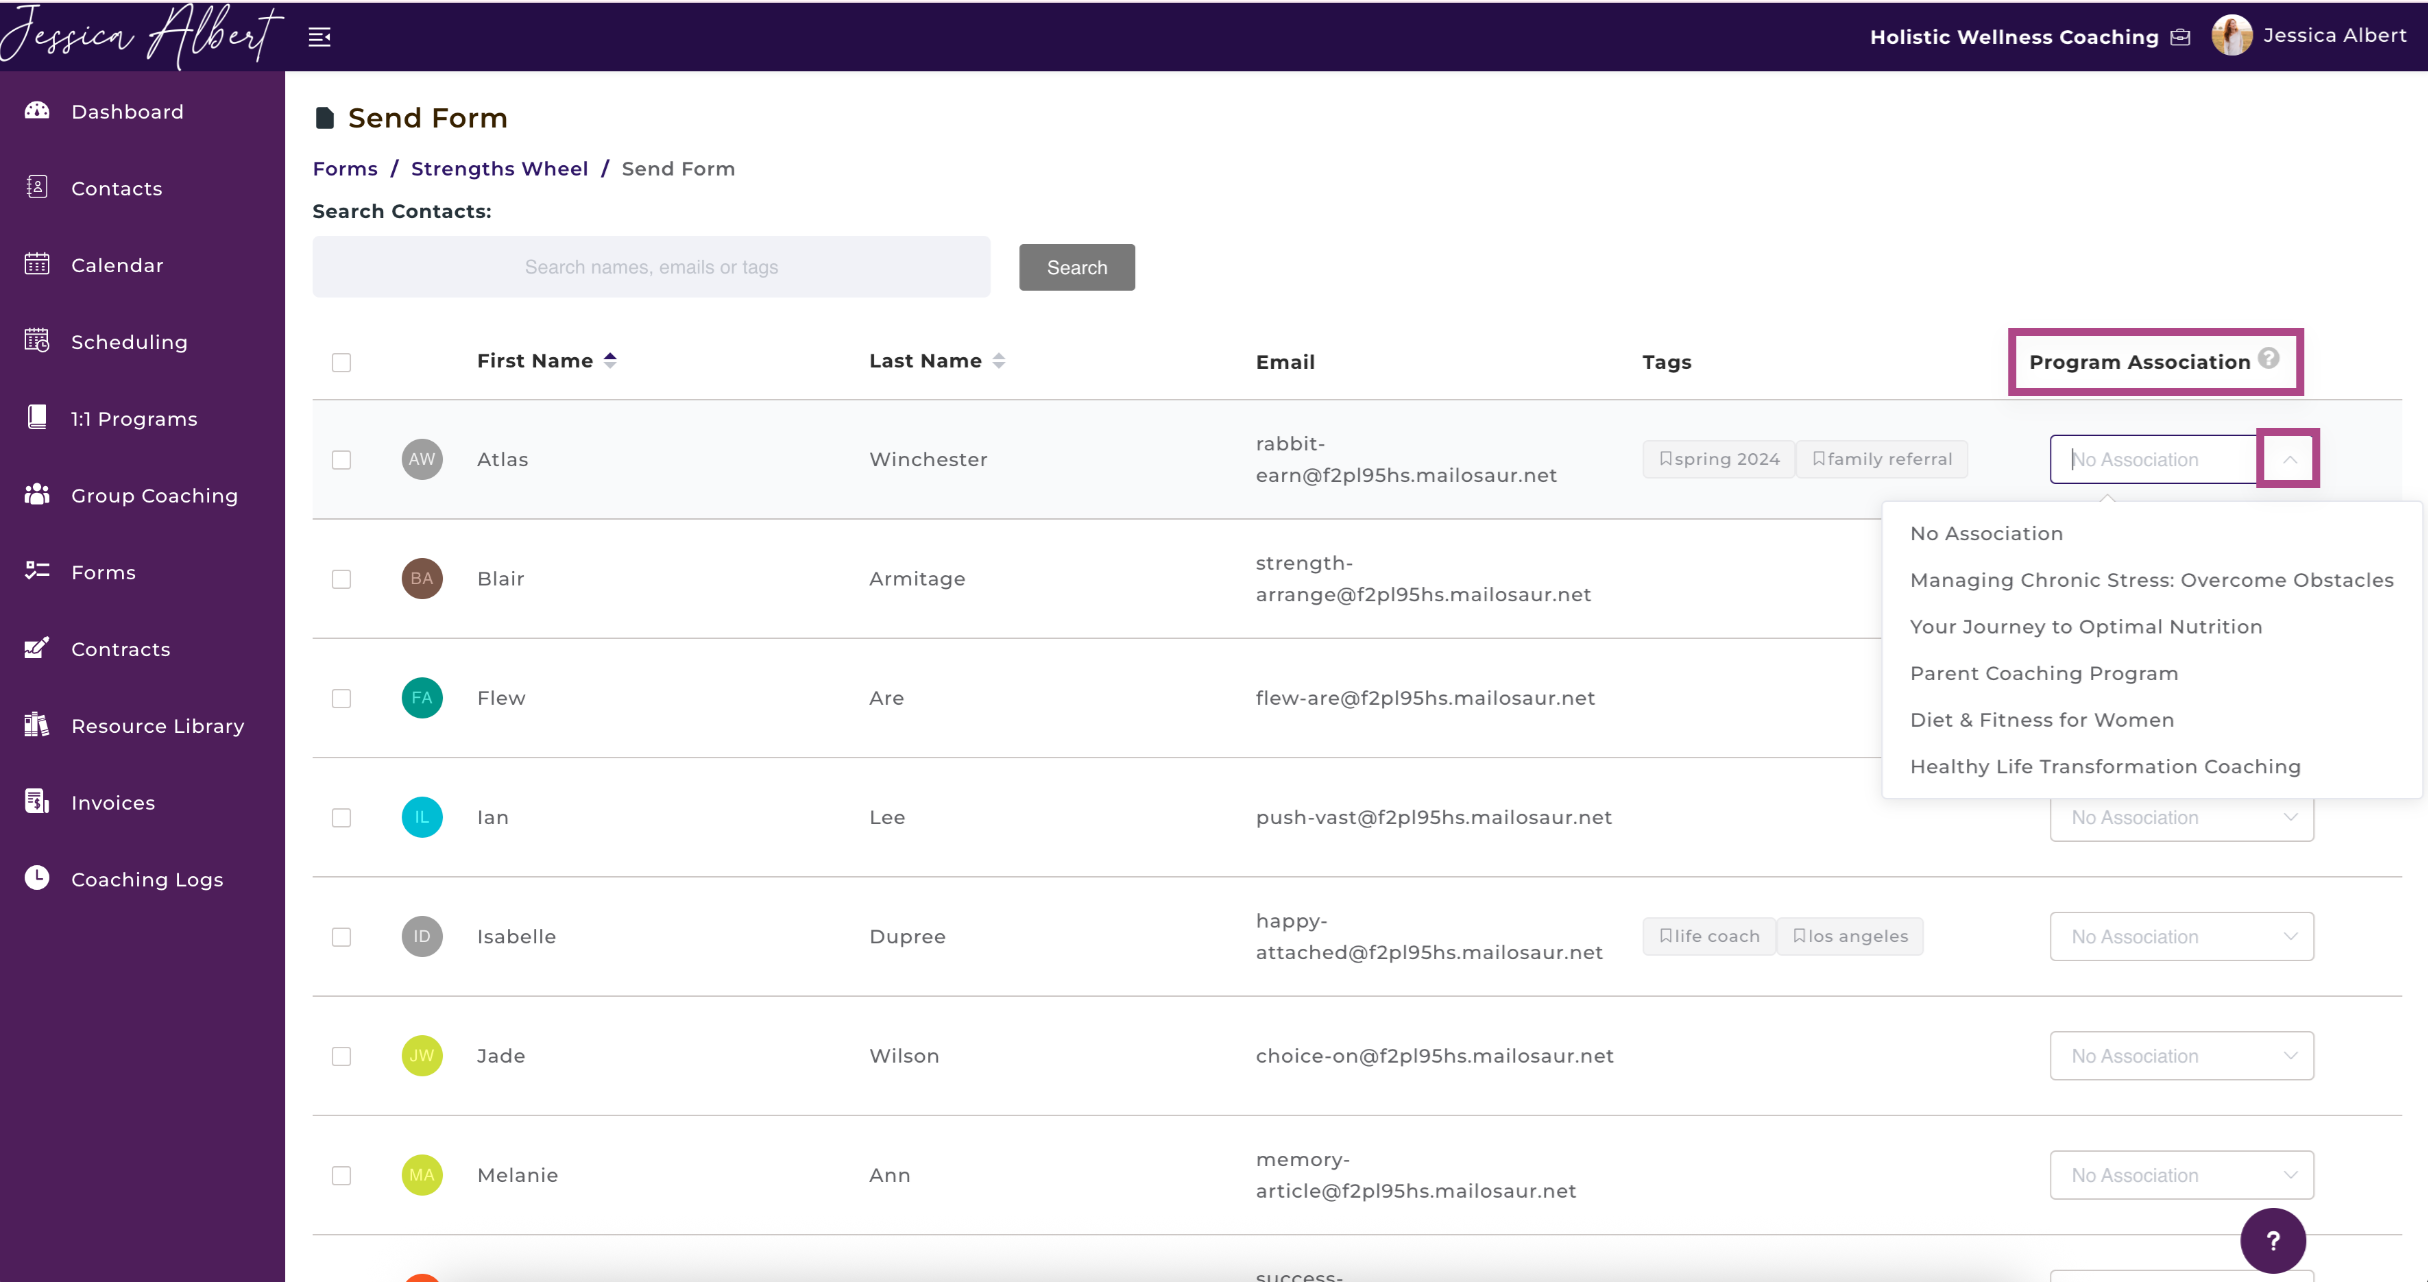Click the first name Melanie
Image resolution: width=2428 pixels, height=1282 pixels.
point(517,1174)
